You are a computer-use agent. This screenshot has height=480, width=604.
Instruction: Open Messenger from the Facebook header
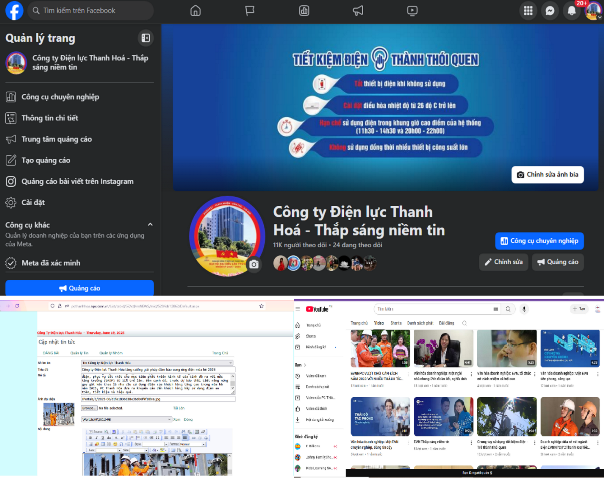coord(550,10)
